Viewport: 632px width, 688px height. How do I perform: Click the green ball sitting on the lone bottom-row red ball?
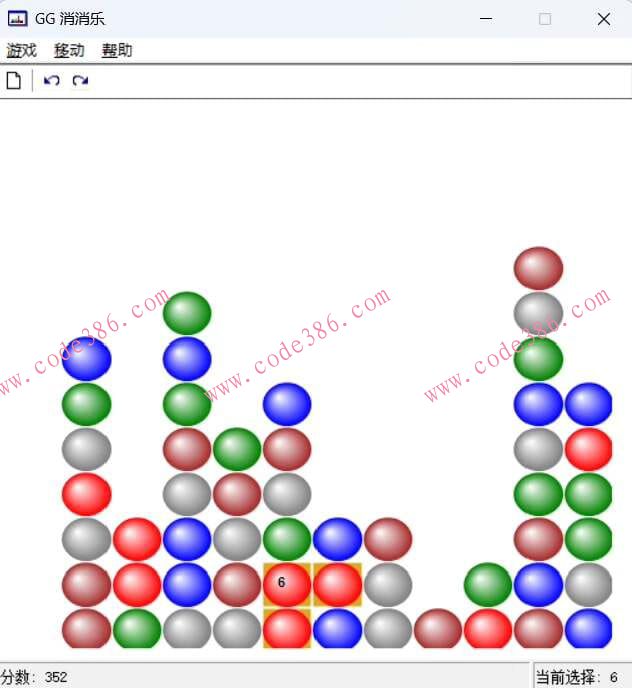click(x=488, y=584)
